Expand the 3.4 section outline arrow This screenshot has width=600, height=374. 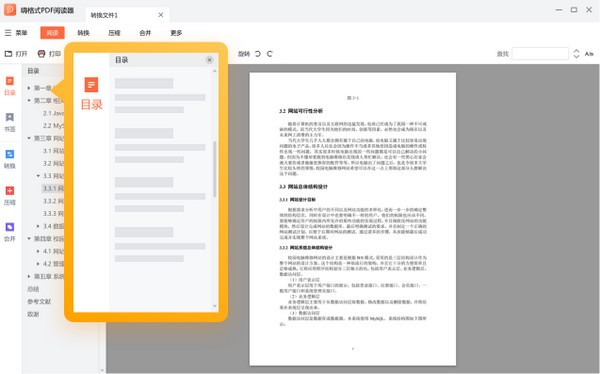tap(38, 226)
